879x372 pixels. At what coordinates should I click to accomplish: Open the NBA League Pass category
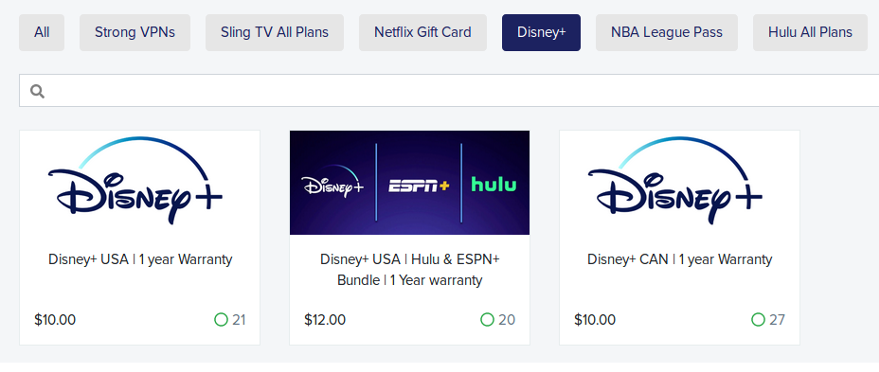pos(667,32)
